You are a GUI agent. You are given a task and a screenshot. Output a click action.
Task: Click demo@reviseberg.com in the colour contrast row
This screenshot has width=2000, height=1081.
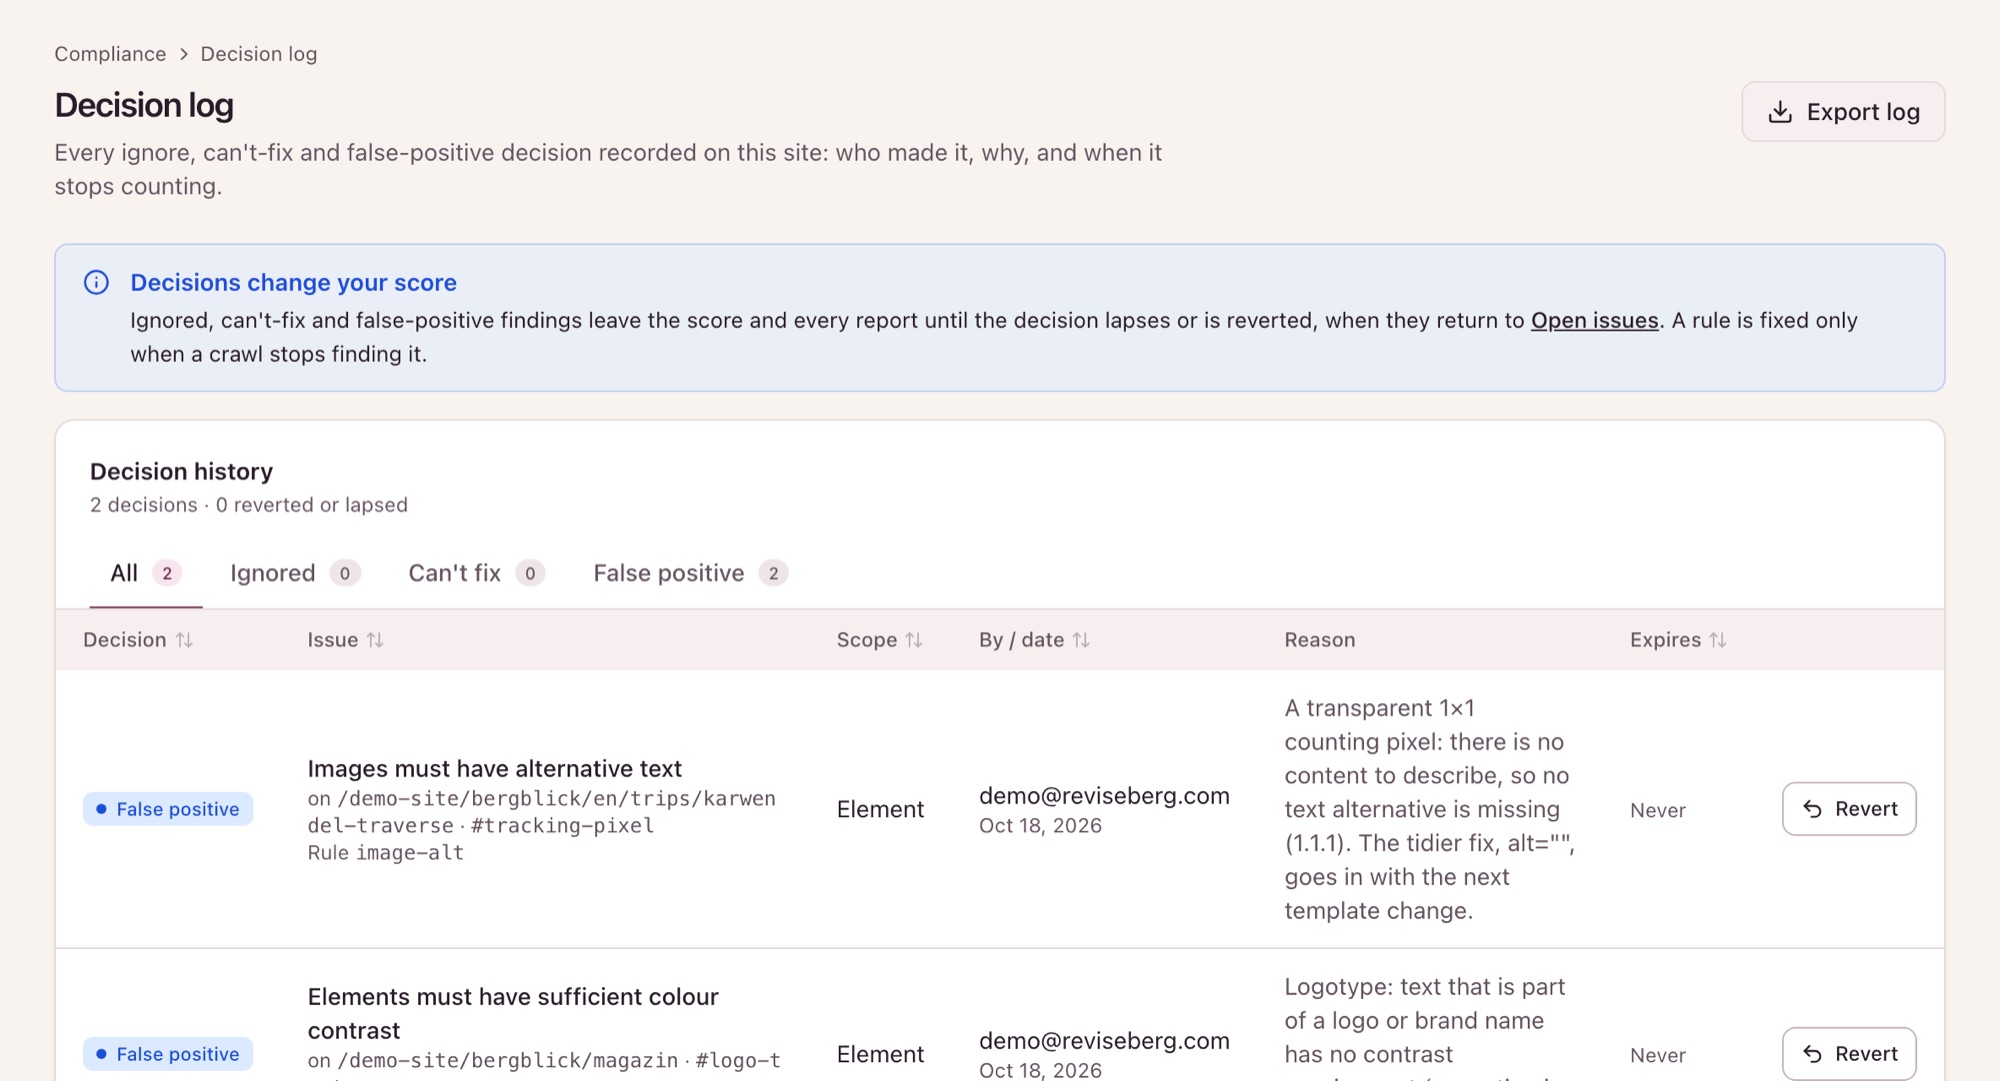[x=1104, y=1041]
